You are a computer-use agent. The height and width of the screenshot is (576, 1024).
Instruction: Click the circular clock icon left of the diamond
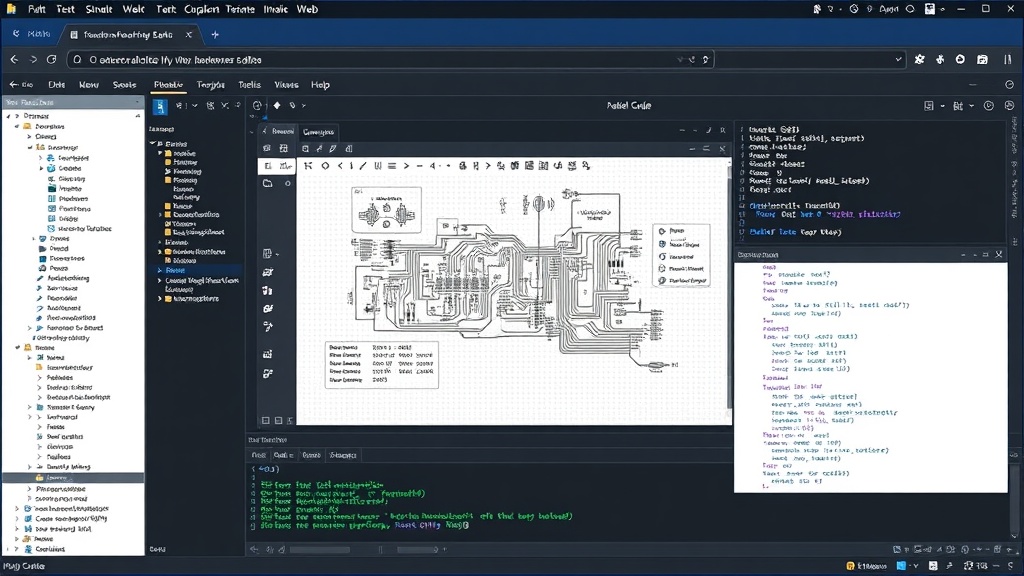[257, 105]
